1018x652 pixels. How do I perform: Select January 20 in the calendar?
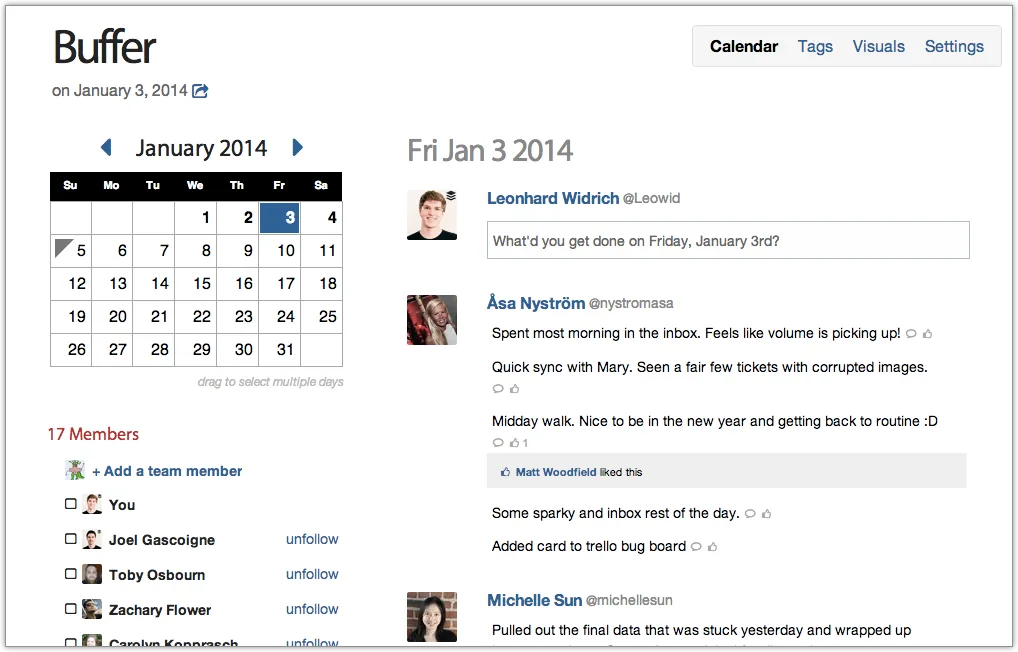pyautogui.click(x=112, y=317)
